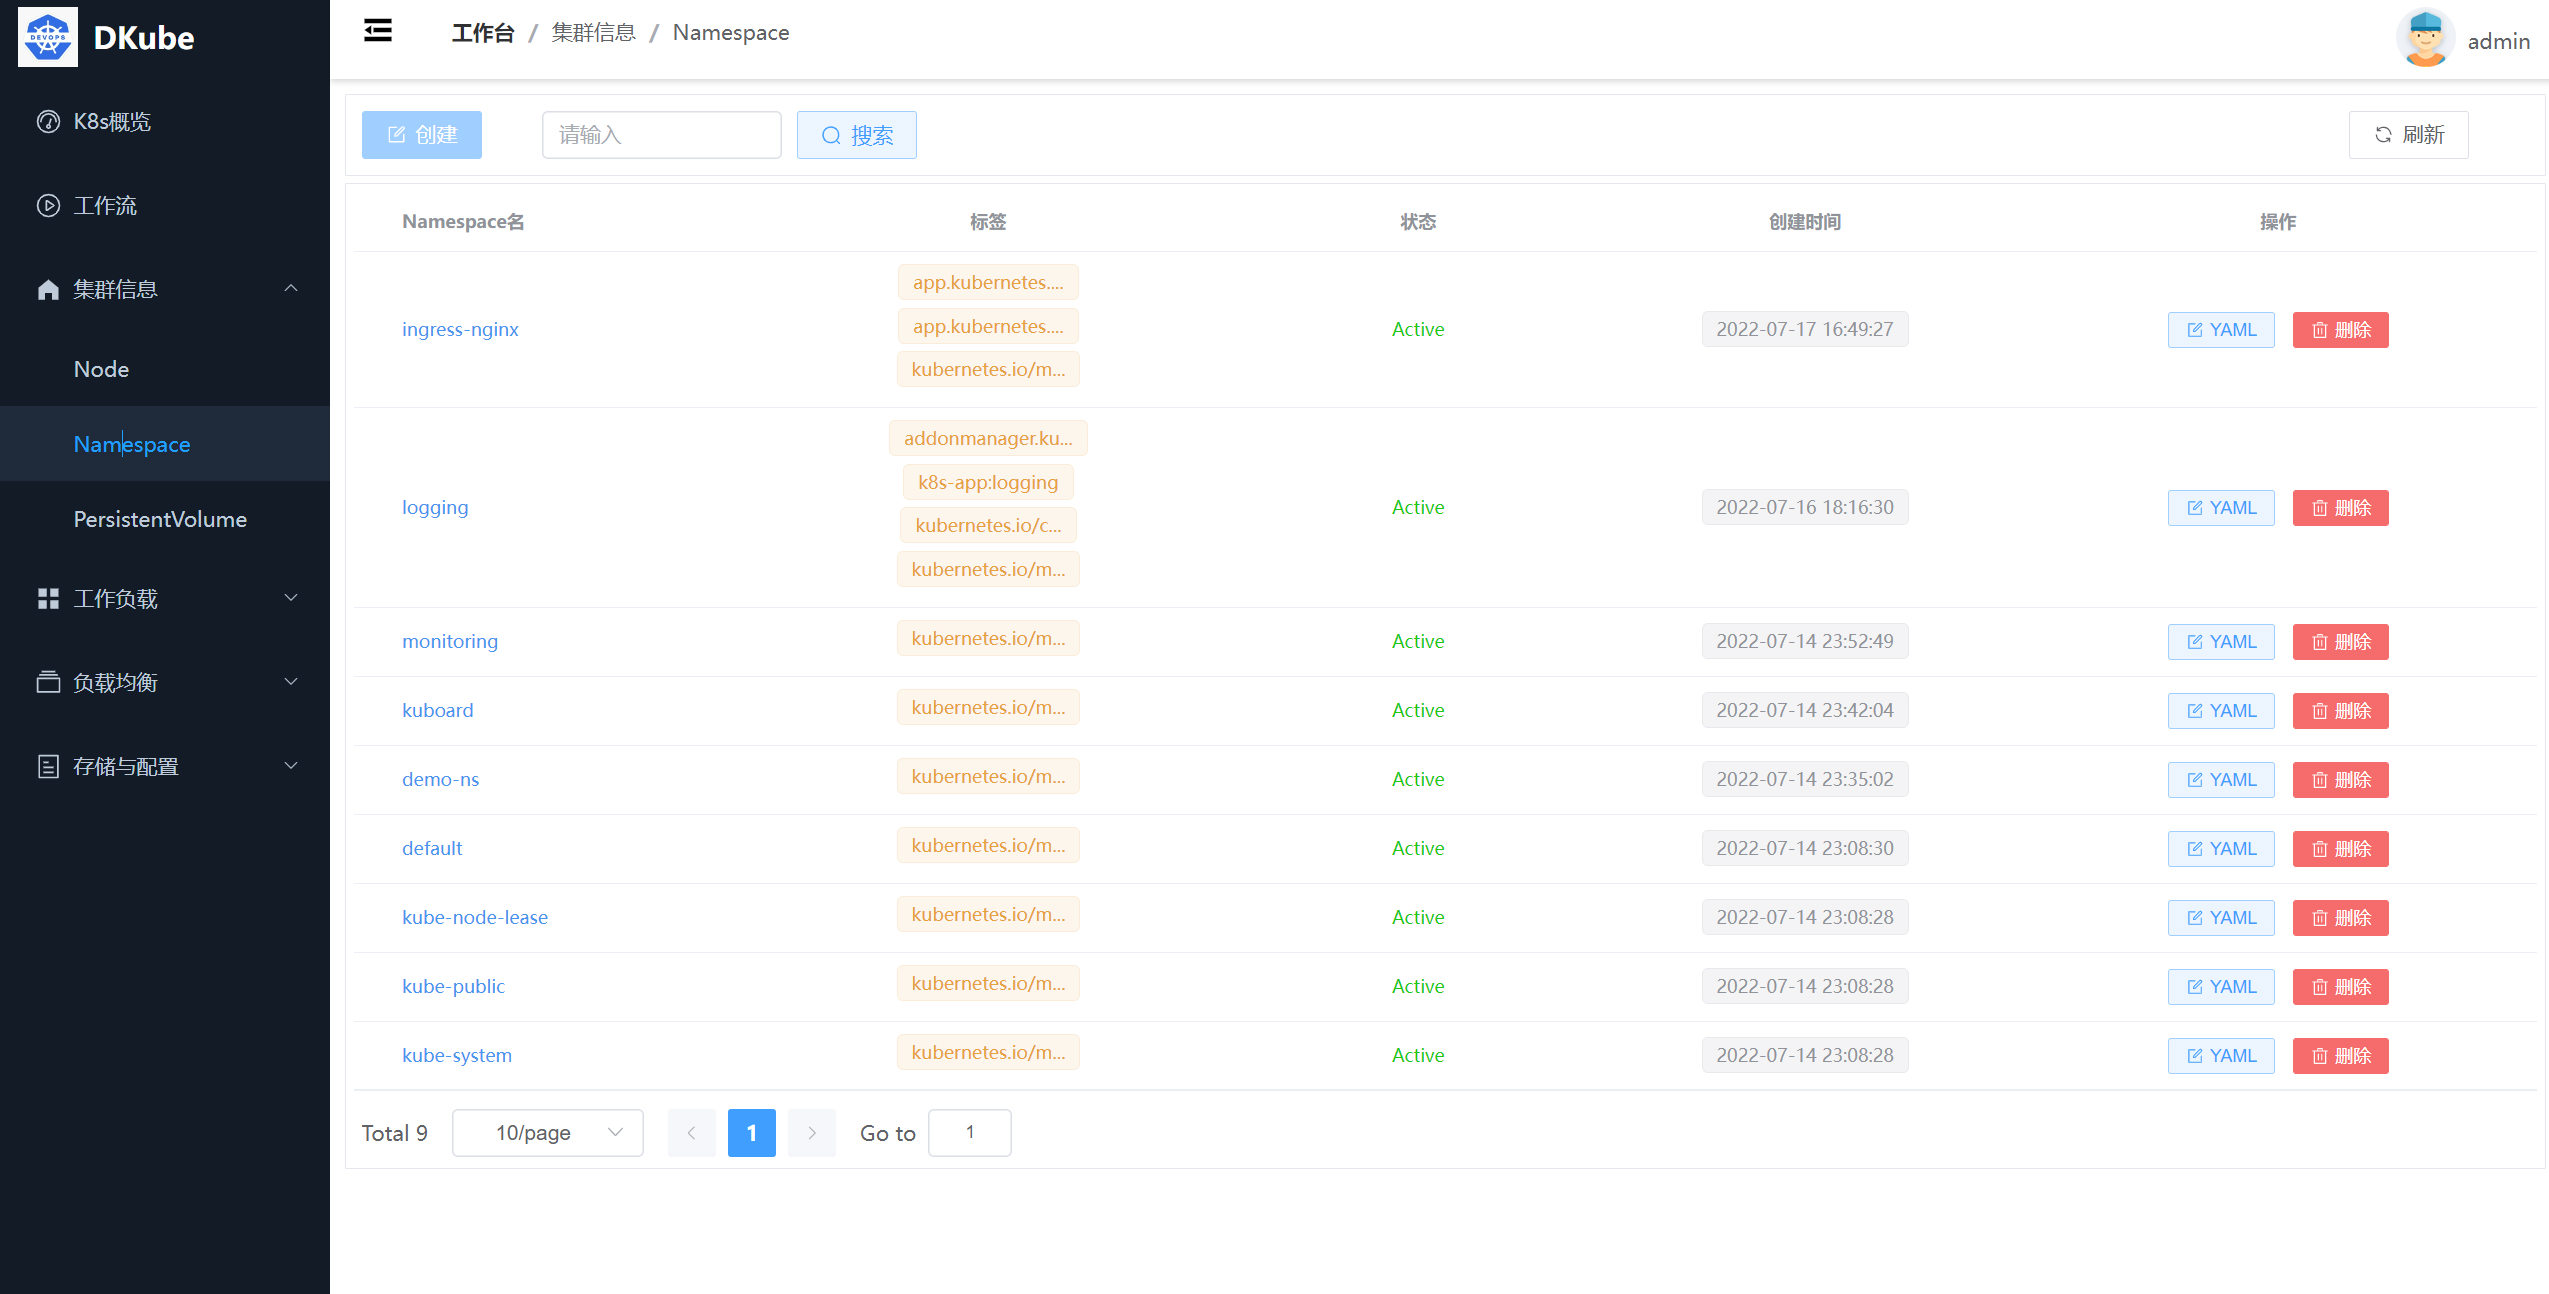This screenshot has width=2549, height=1294.
Task: View YAML for default namespace
Action: [x=2221, y=849]
